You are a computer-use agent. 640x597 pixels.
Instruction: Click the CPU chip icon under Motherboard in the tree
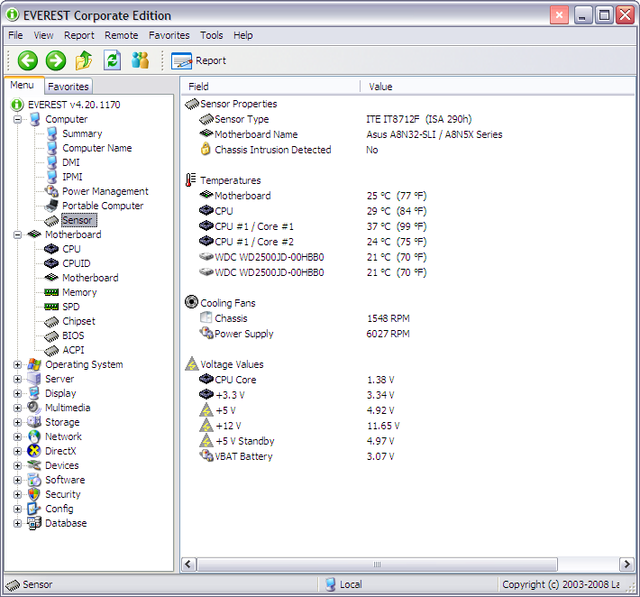point(51,249)
